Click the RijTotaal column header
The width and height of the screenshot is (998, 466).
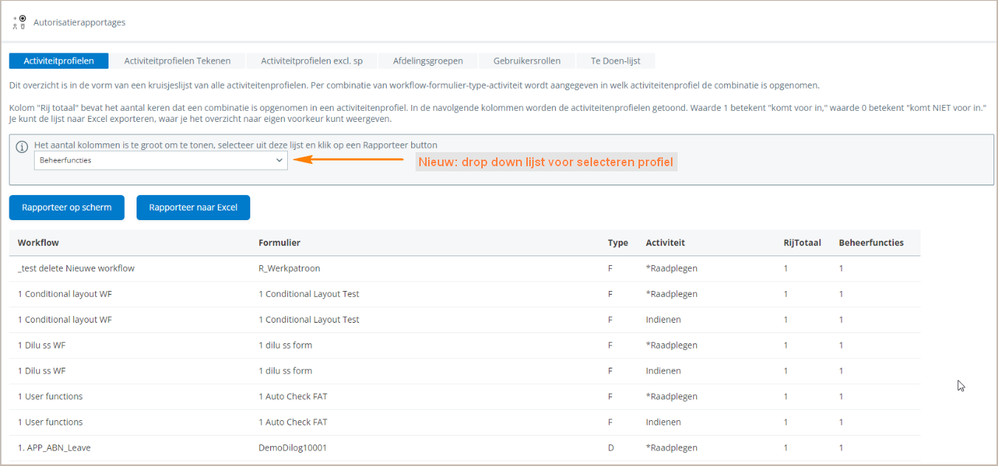[803, 243]
